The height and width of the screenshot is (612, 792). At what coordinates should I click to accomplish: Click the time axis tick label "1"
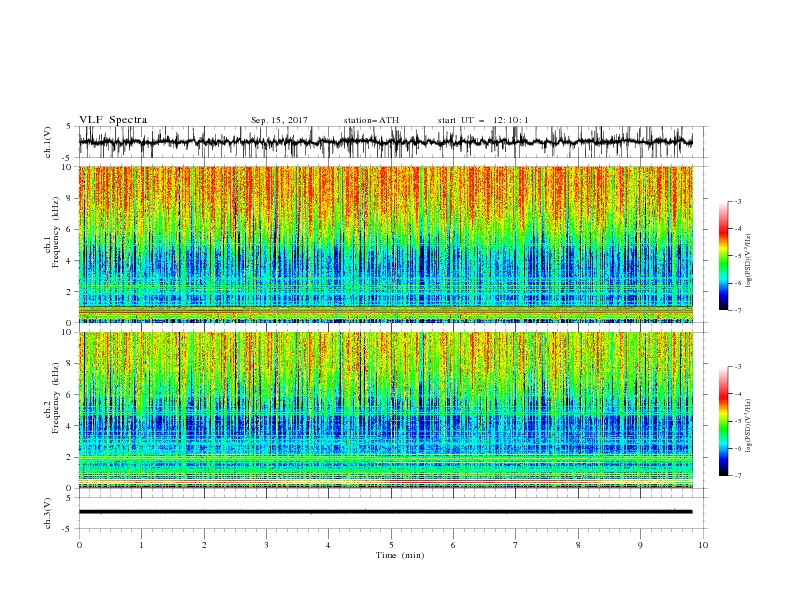pyautogui.click(x=141, y=545)
